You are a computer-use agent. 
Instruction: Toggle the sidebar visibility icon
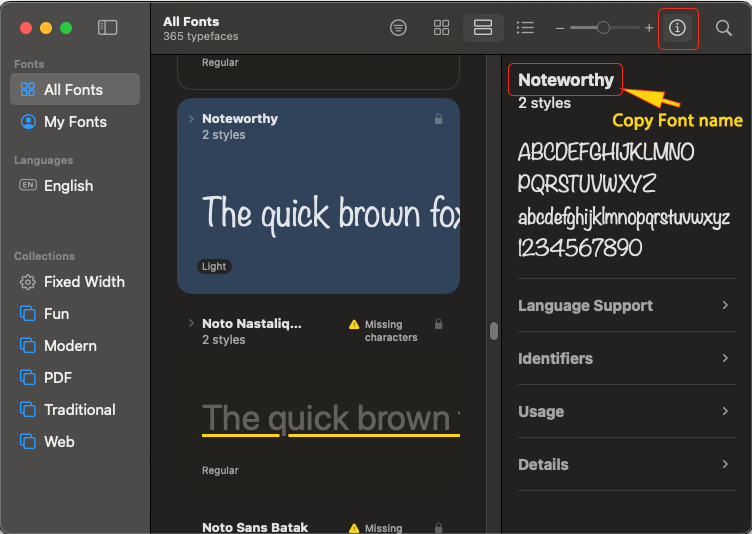pyautogui.click(x=107, y=27)
